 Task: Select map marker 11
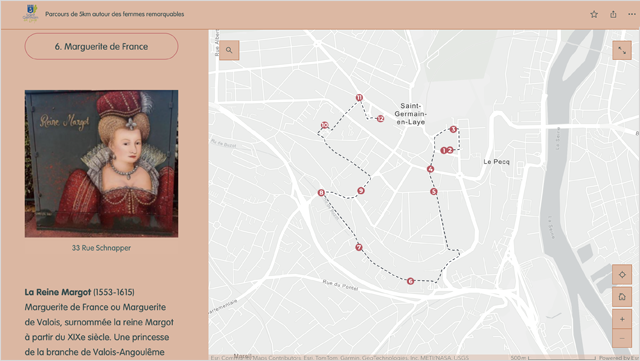(x=359, y=97)
